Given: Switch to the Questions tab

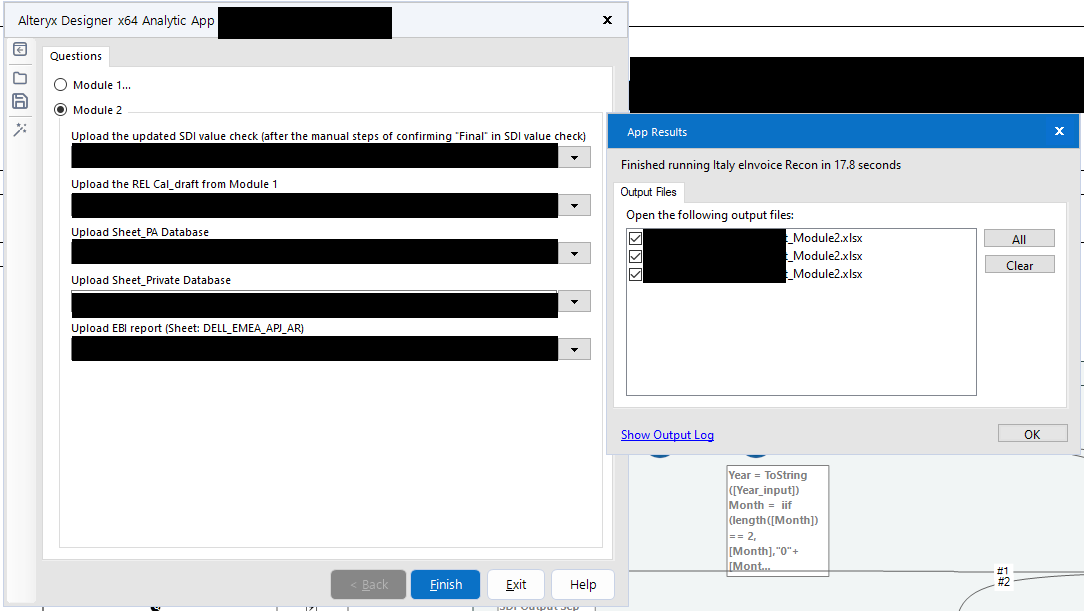Looking at the screenshot, I should (75, 56).
